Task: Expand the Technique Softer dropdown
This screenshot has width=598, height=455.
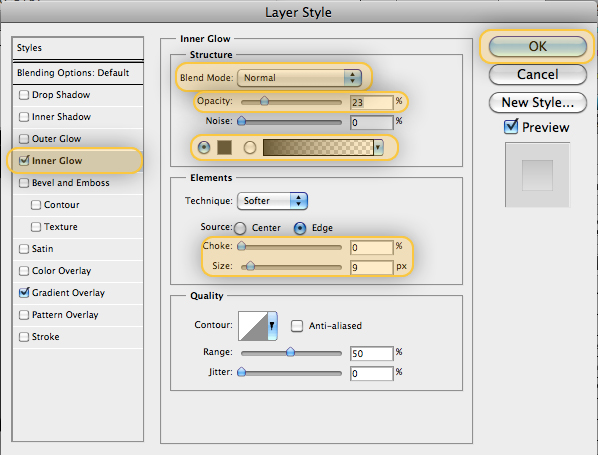Action: coord(272,201)
